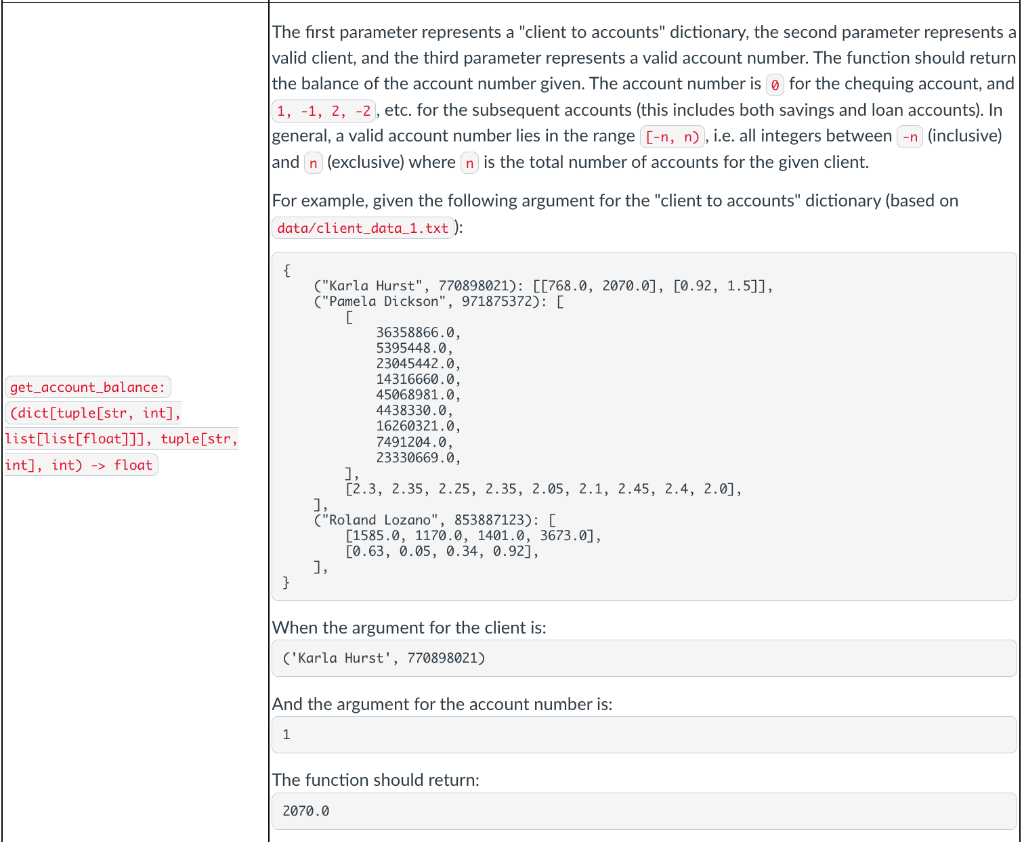This screenshot has height=842, width=1024.
Task: Click the return value 2070.0
Action: coord(306,811)
